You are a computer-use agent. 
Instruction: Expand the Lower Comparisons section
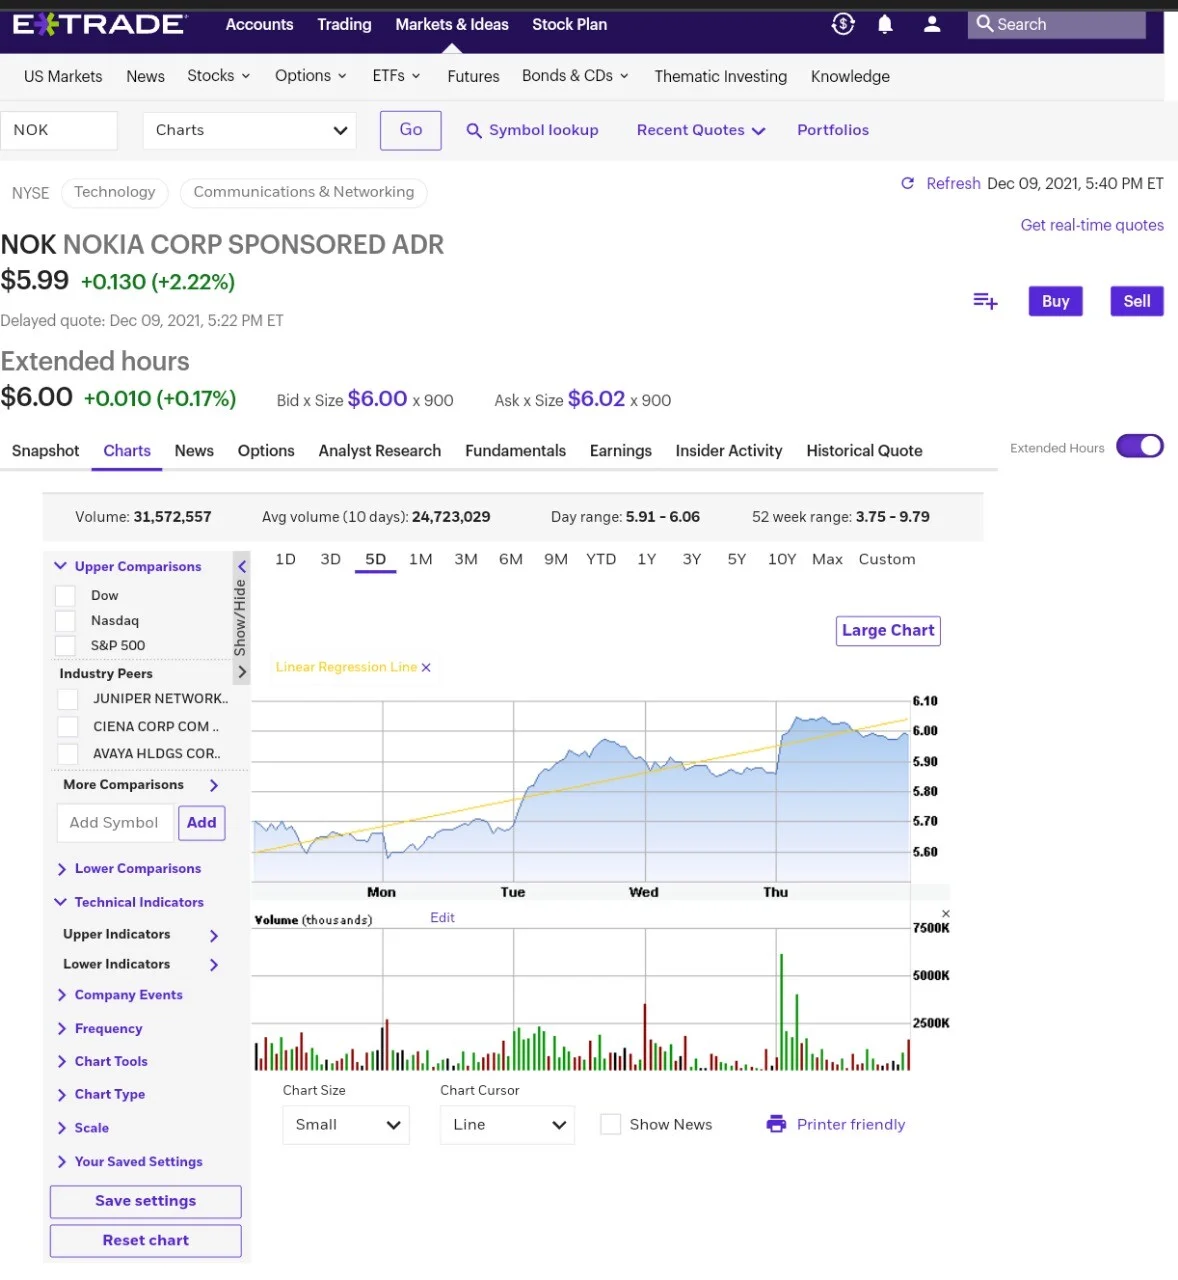pos(129,869)
